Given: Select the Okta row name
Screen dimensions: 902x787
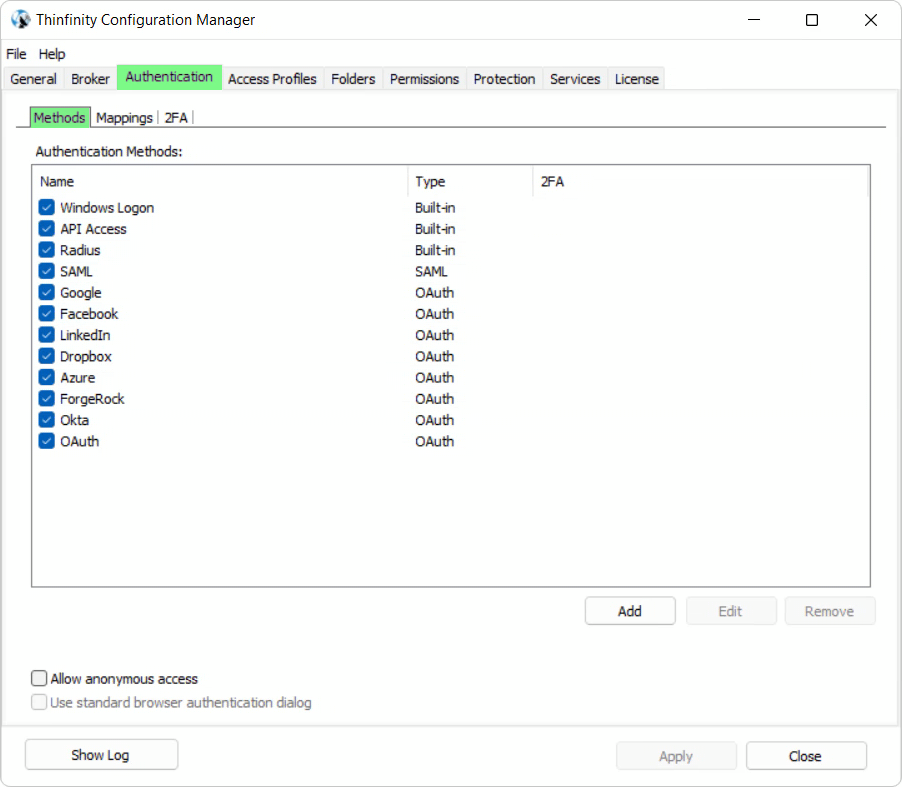Looking at the screenshot, I should tap(75, 421).
